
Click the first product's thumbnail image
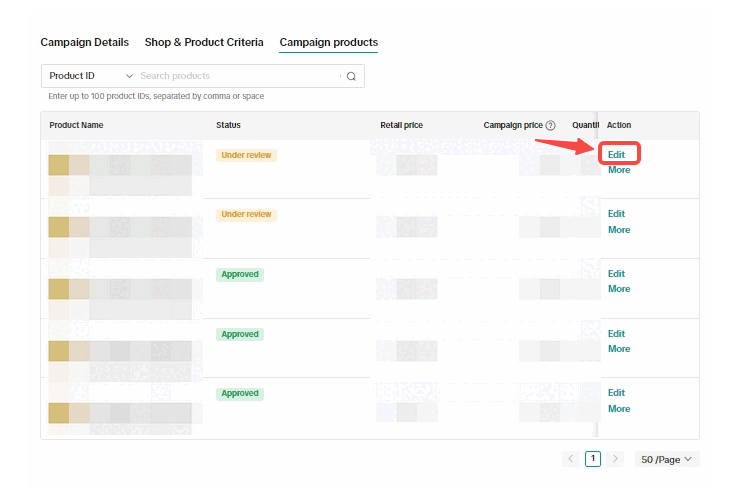pyautogui.click(x=59, y=166)
